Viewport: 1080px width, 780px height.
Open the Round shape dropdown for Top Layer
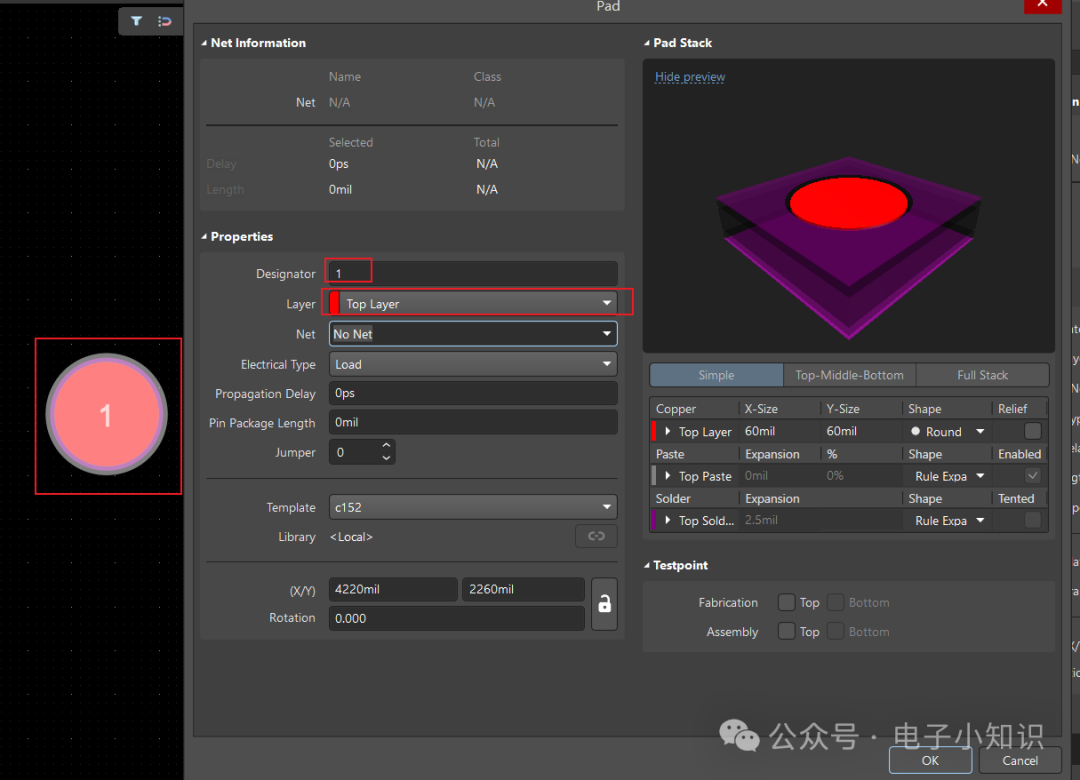(x=948, y=431)
